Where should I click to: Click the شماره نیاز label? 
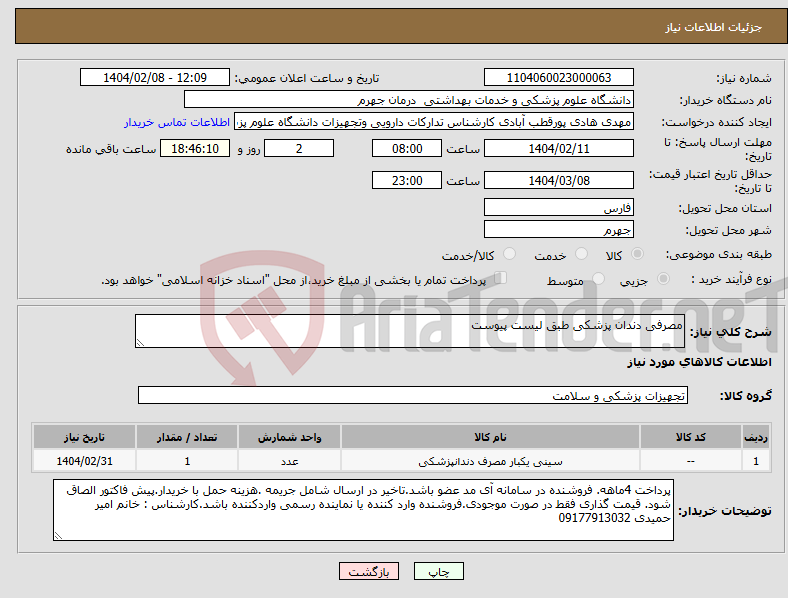click(x=744, y=78)
